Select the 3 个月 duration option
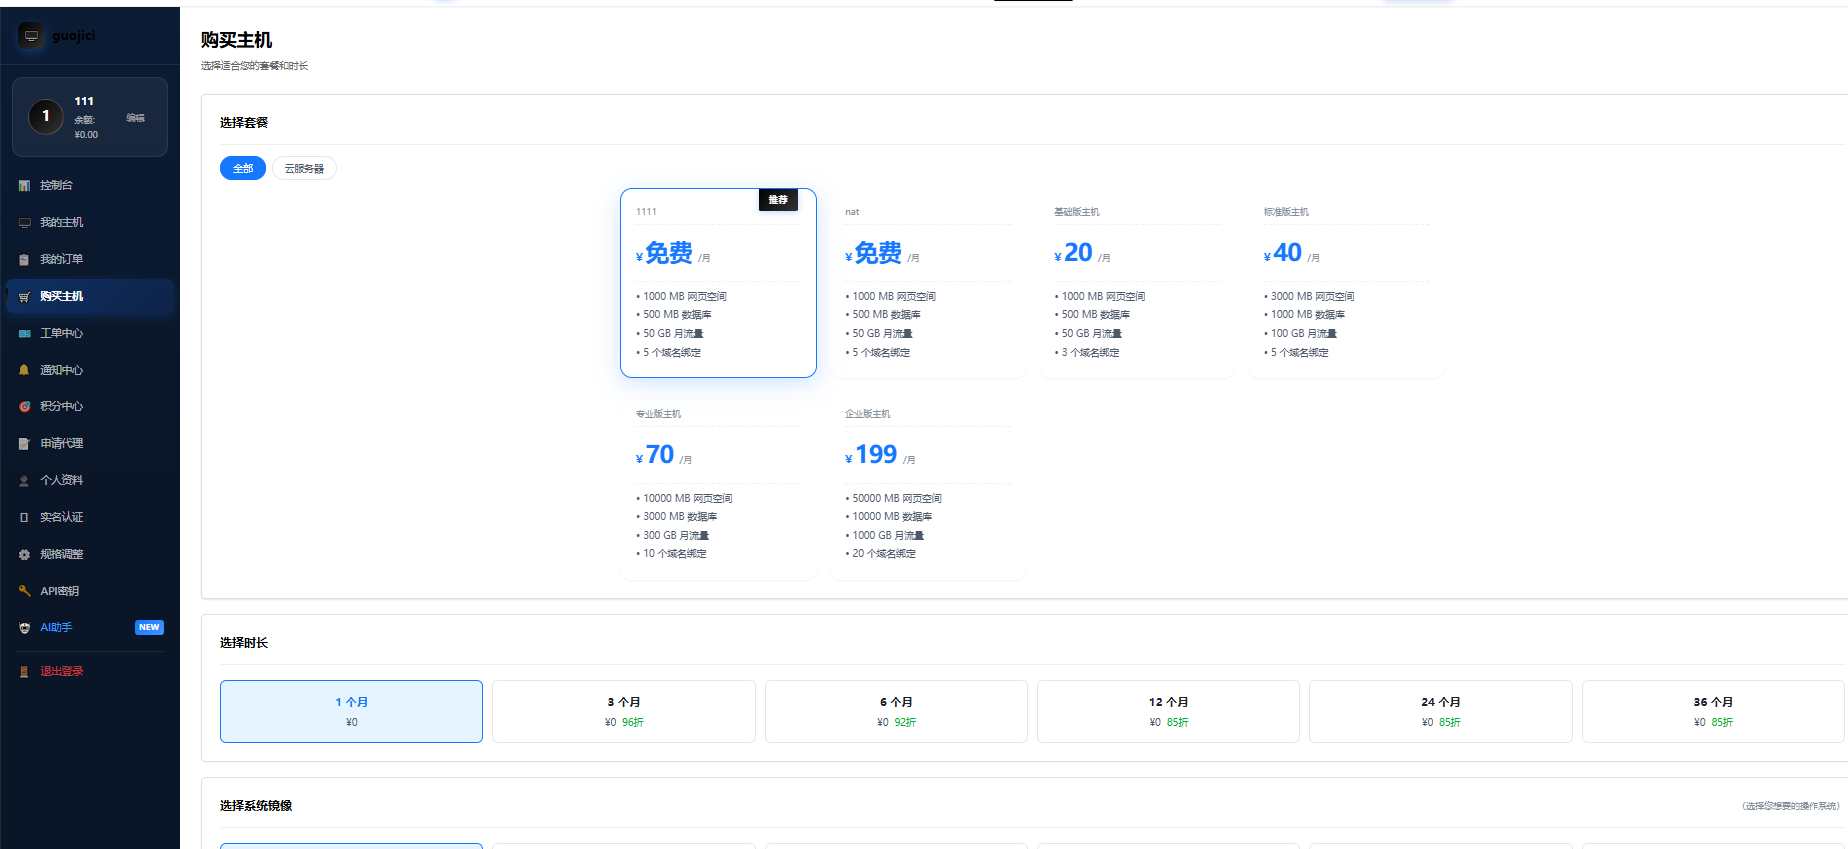Image resolution: width=1848 pixels, height=849 pixels. (624, 712)
